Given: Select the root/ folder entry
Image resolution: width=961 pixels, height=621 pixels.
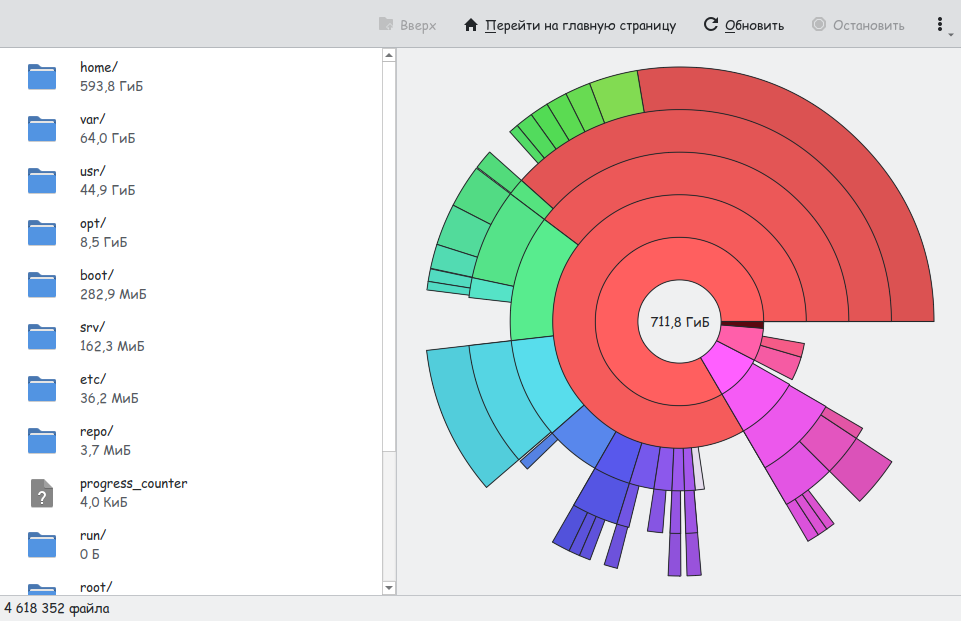Looking at the screenshot, I should 95,587.
